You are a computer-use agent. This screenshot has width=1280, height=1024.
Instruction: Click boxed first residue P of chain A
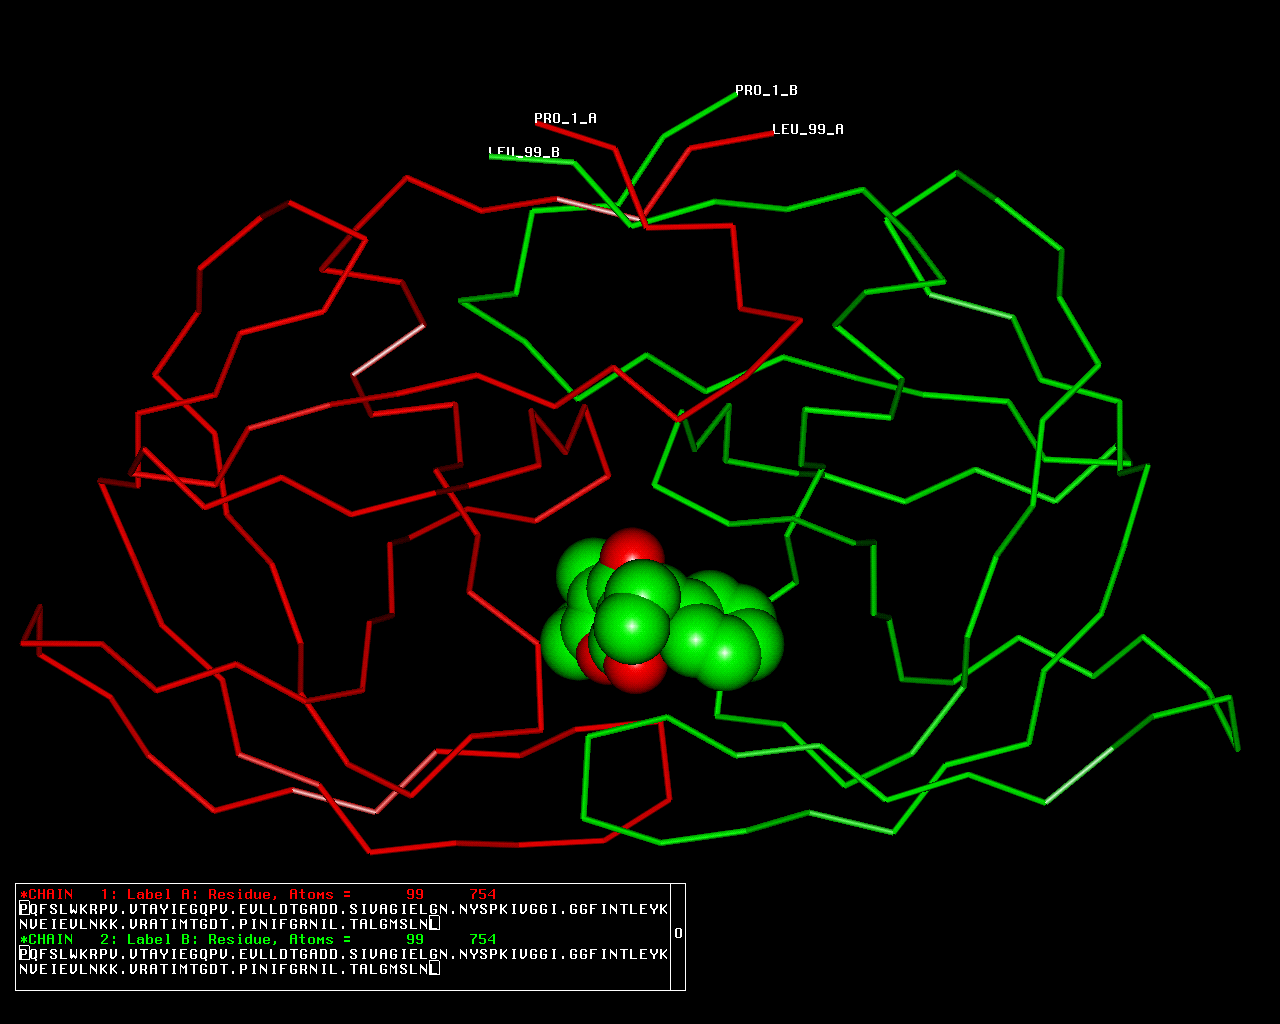pyautogui.click(x=24, y=909)
